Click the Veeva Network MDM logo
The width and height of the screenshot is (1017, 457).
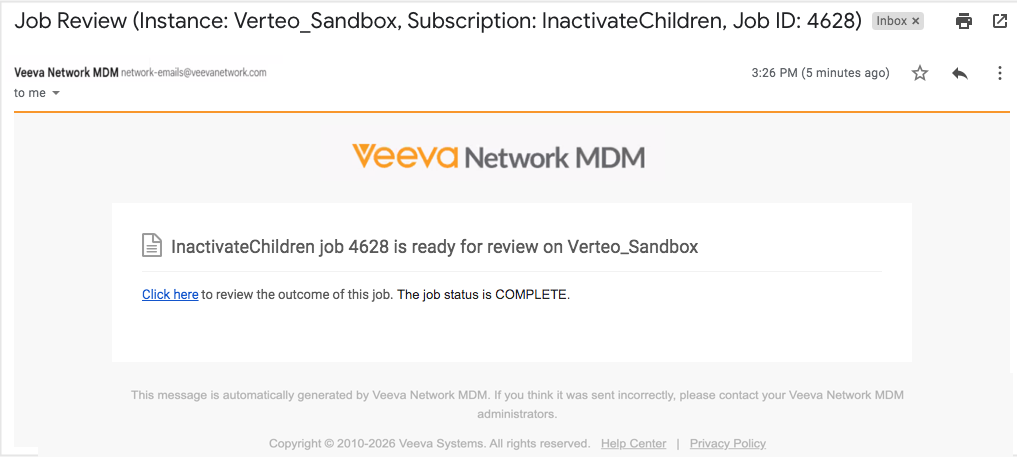point(498,158)
